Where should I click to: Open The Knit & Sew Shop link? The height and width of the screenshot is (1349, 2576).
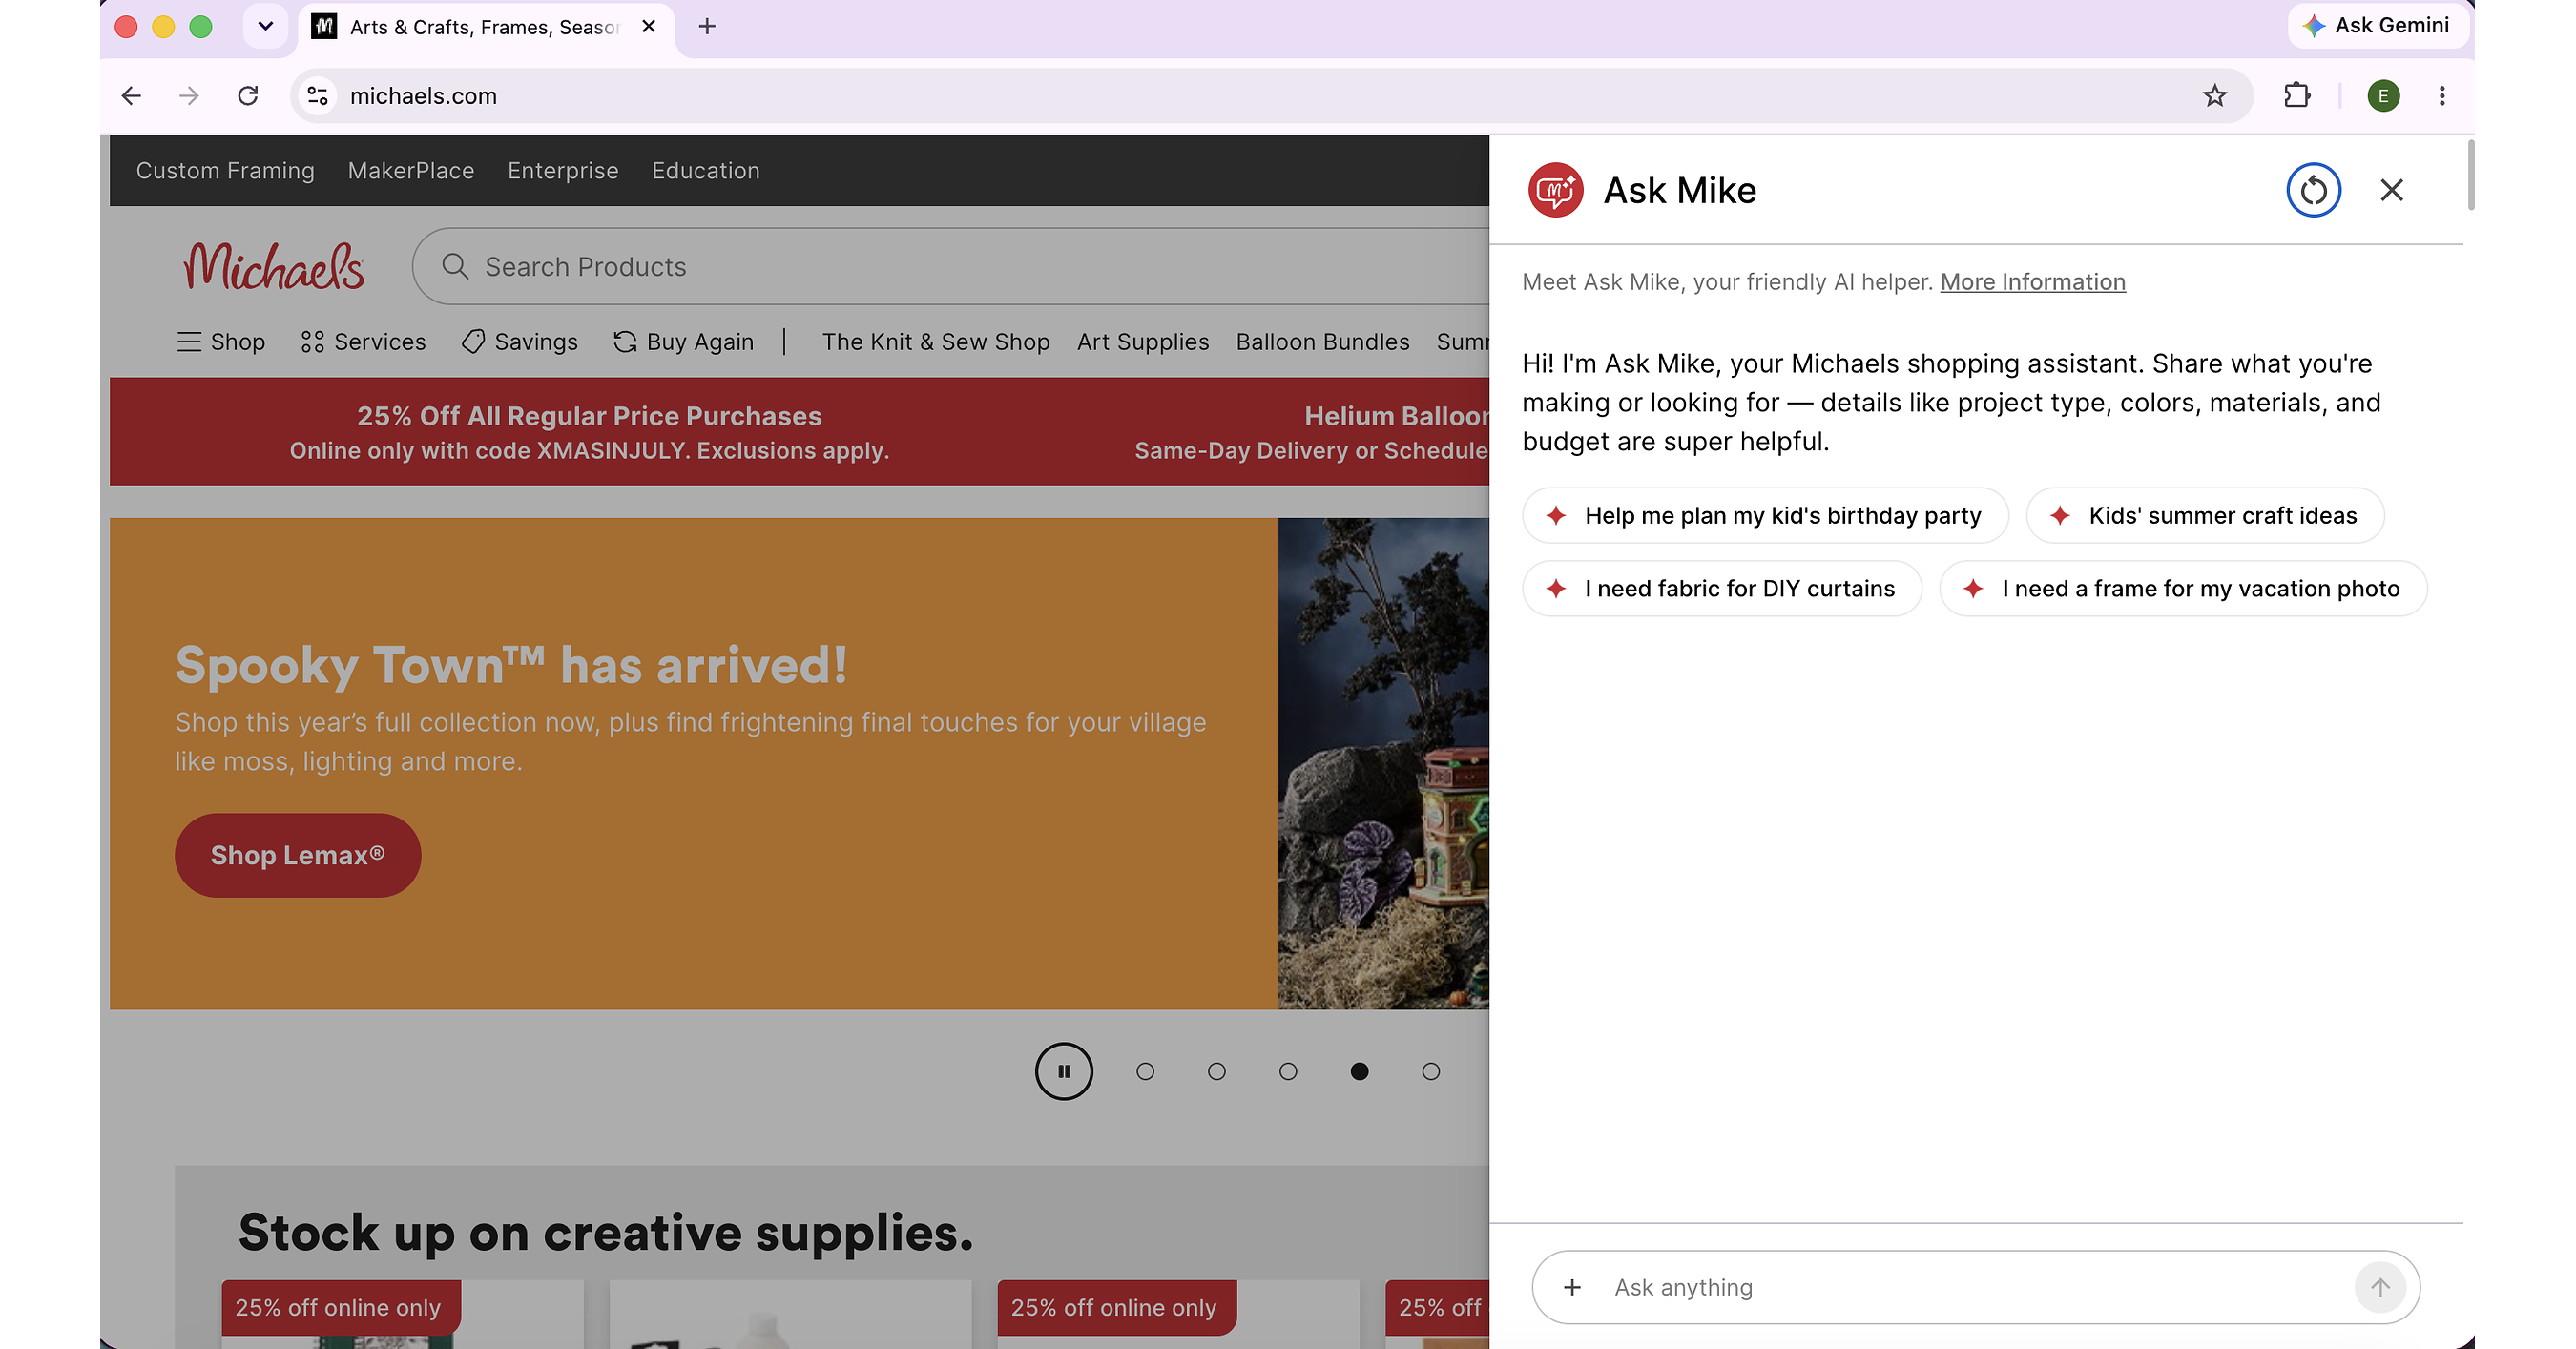[x=936, y=342]
